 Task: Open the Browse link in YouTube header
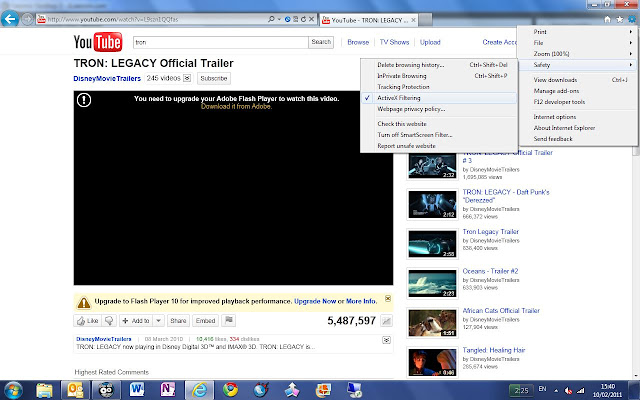pos(358,42)
